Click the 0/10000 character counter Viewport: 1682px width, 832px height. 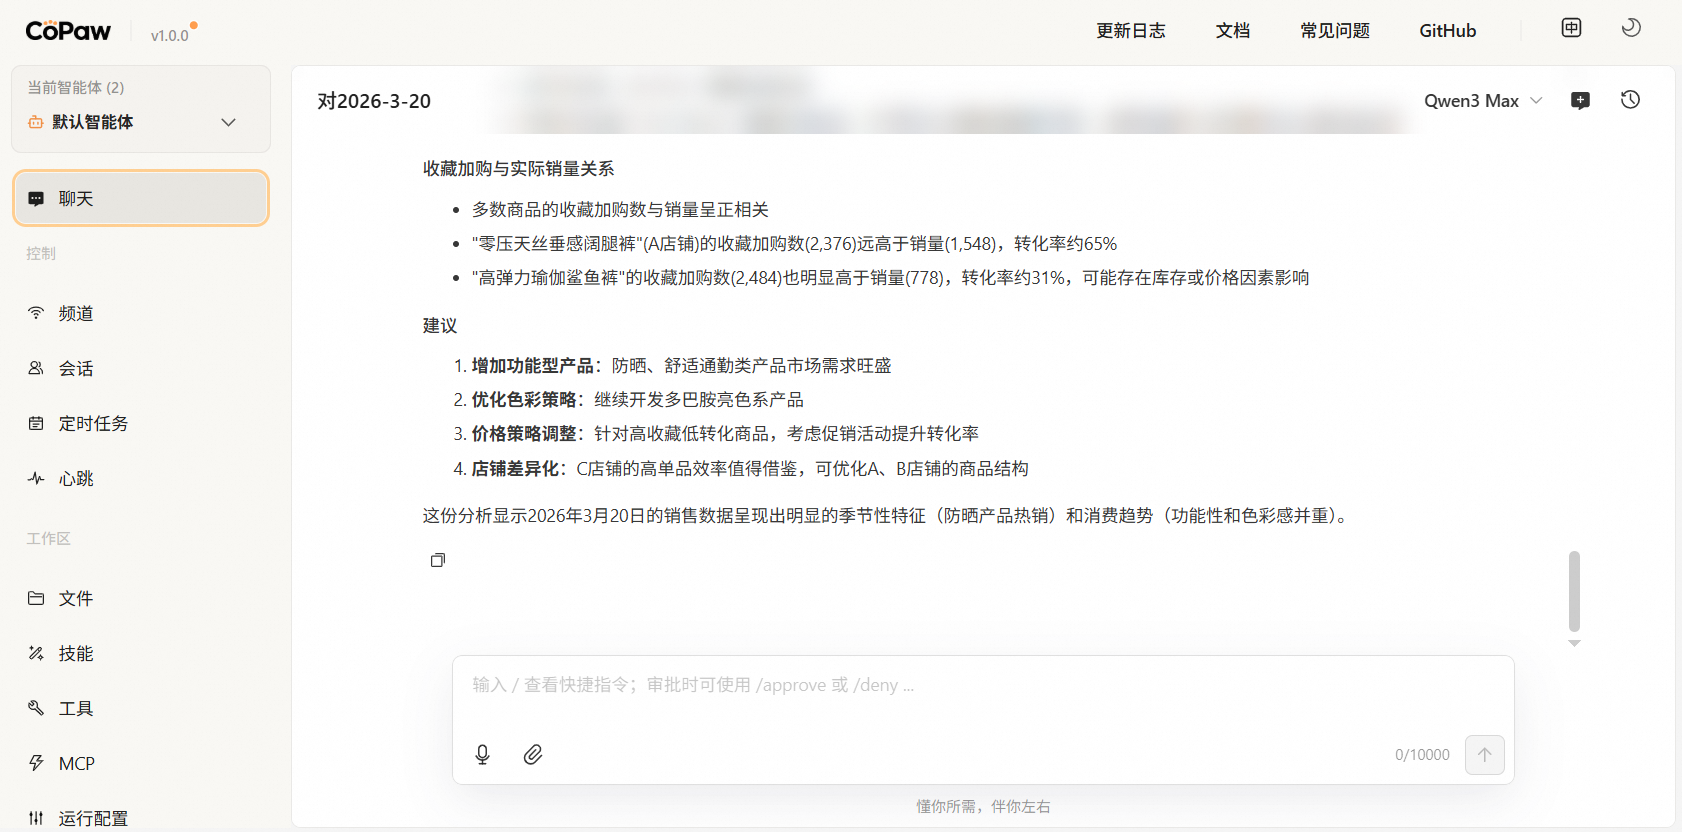[x=1422, y=755]
